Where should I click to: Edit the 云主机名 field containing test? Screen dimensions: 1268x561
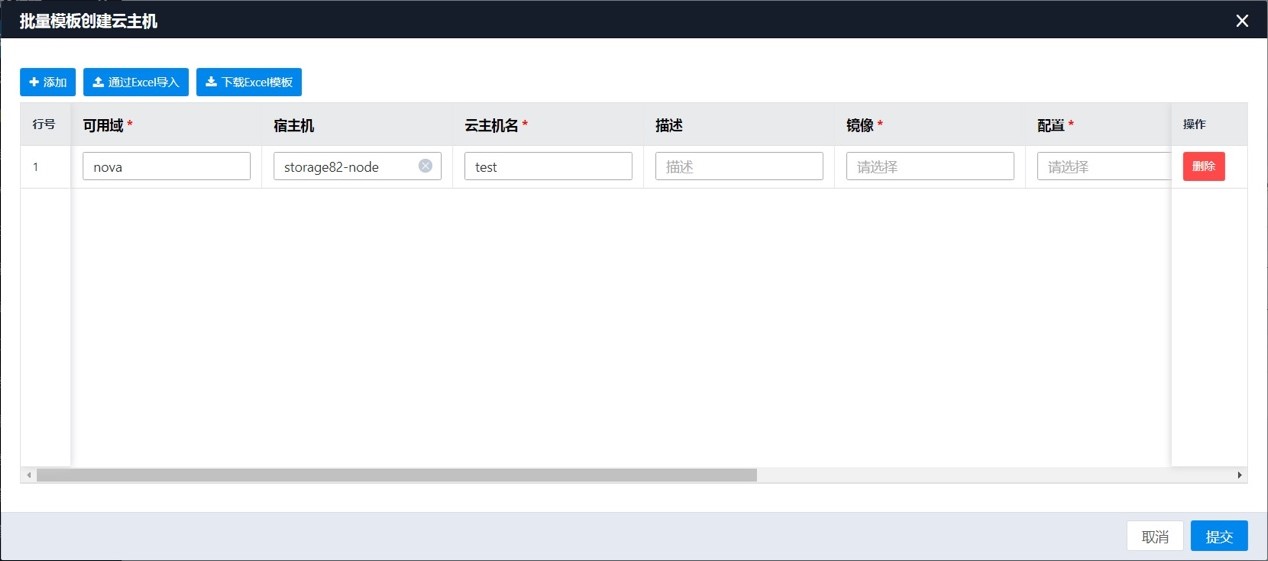tap(548, 166)
